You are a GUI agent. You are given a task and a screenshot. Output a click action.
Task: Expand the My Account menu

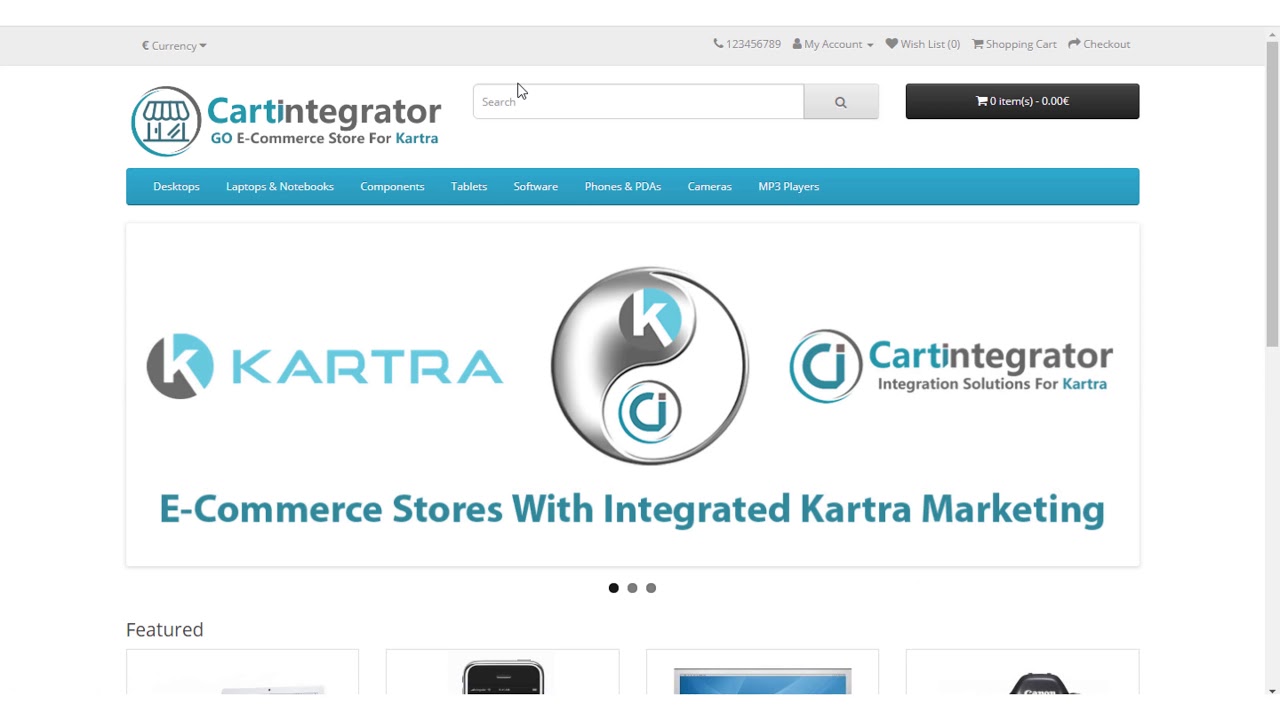coord(833,44)
